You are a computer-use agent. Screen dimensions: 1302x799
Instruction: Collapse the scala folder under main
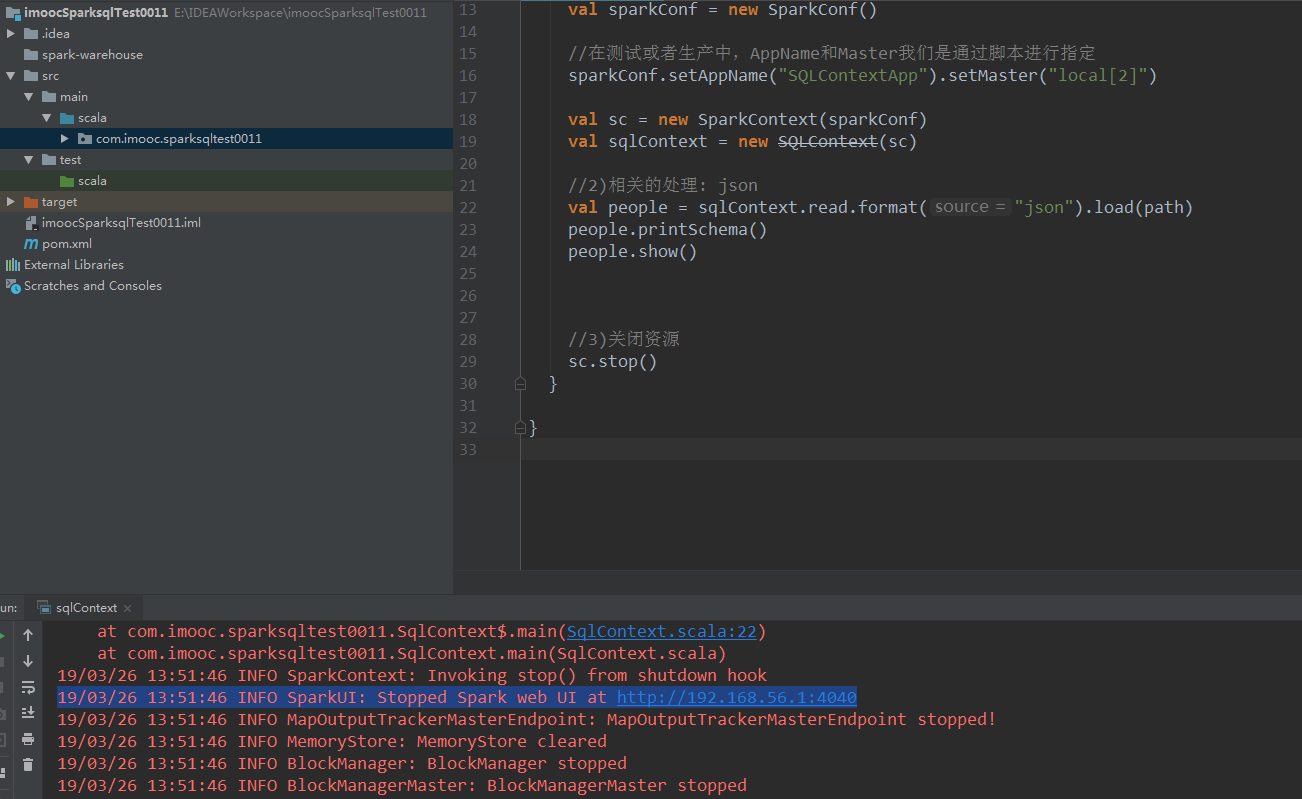click(x=48, y=118)
